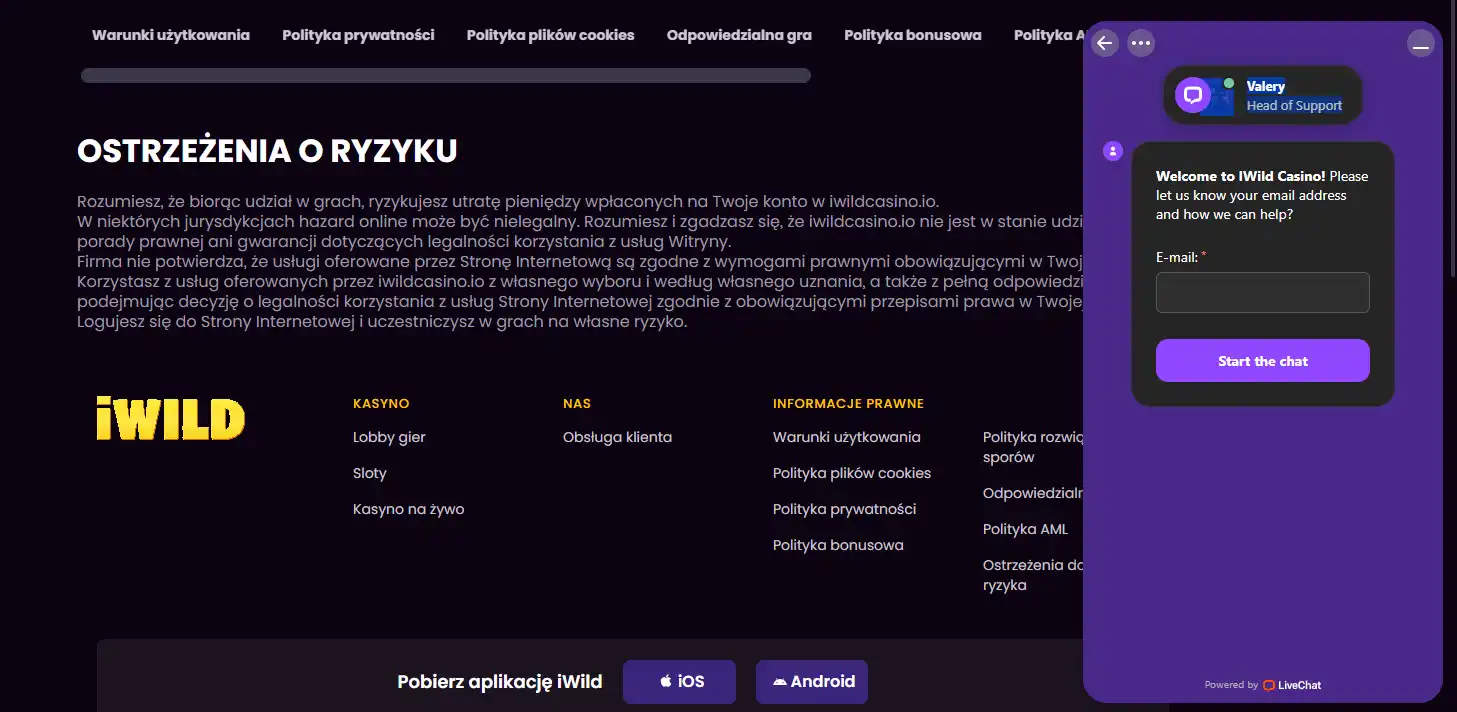Click footer link Polityka prywatności
Screen dimensions: 1457x712
845,509
